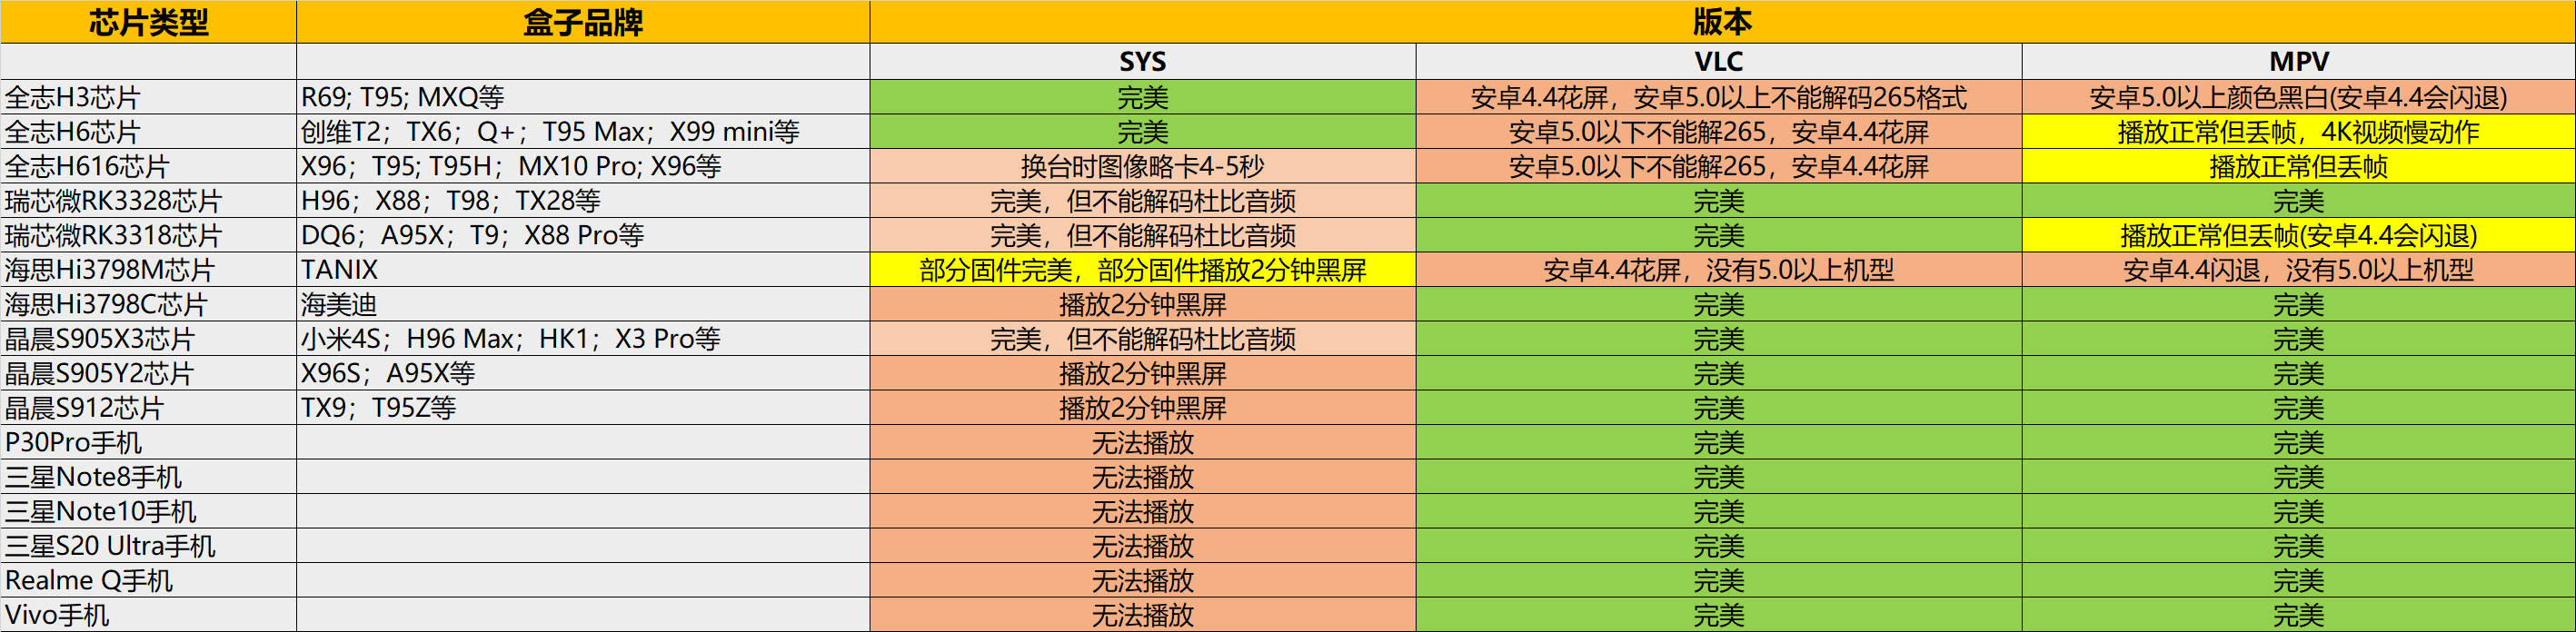Click the 'TX9;T95Z等' brand cell
The width and height of the screenshot is (2576, 632).
583,408
